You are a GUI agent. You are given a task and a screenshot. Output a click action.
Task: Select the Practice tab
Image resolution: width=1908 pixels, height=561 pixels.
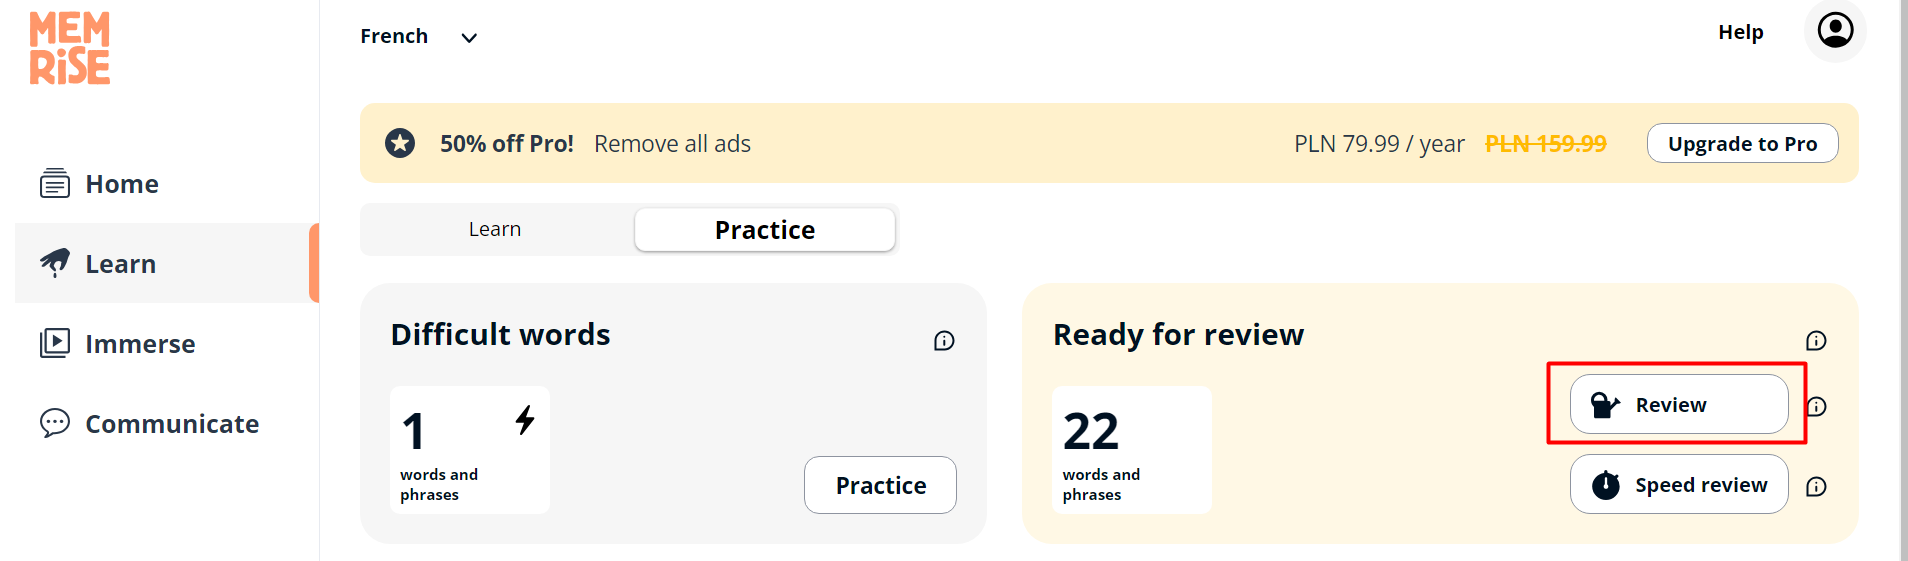(764, 230)
